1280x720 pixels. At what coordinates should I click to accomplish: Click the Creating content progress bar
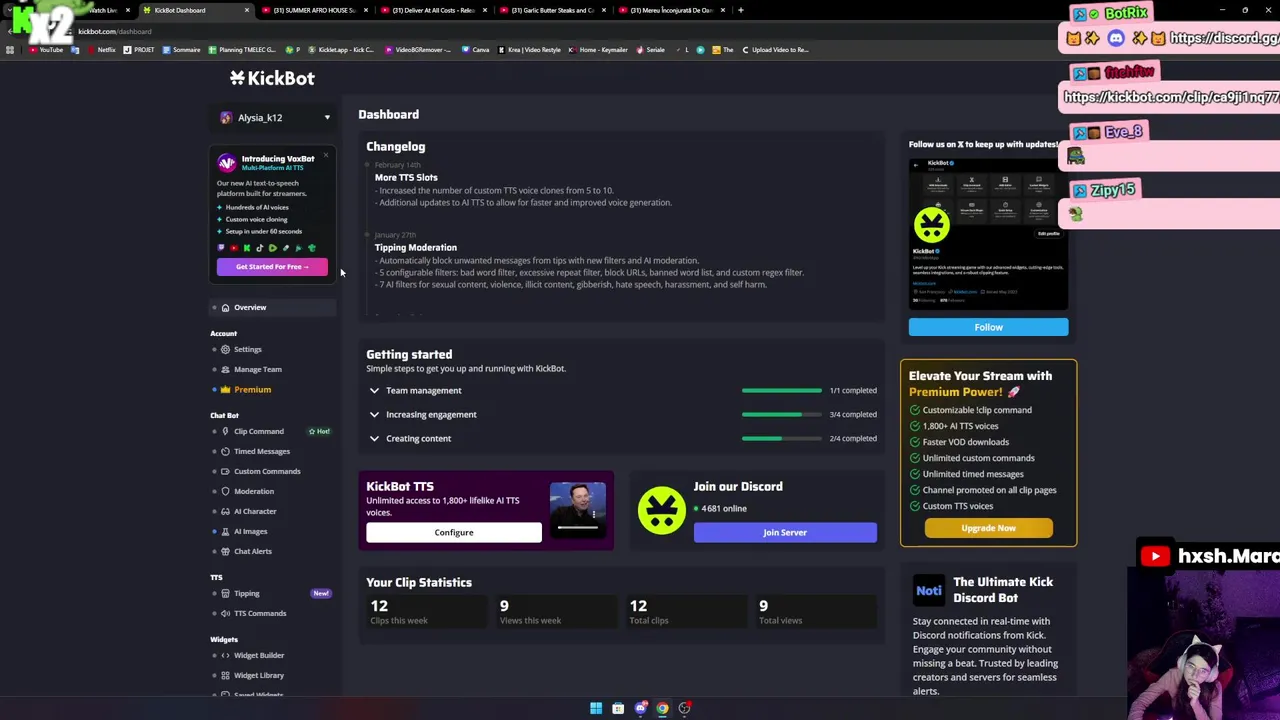782,439
